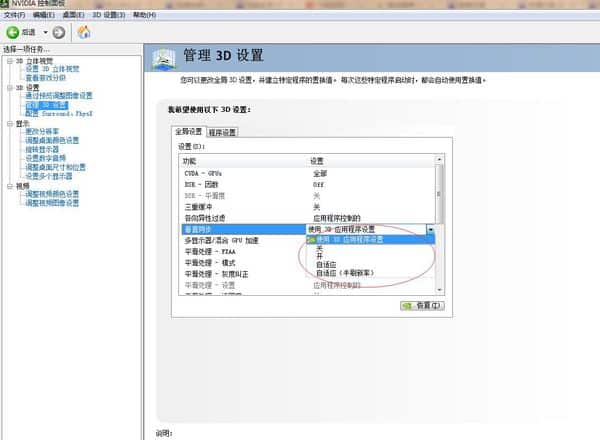Open 通过预览调整图像设置 link
The height and width of the screenshot is (440, 600).
pyautogui.click(x=59, y=96)
